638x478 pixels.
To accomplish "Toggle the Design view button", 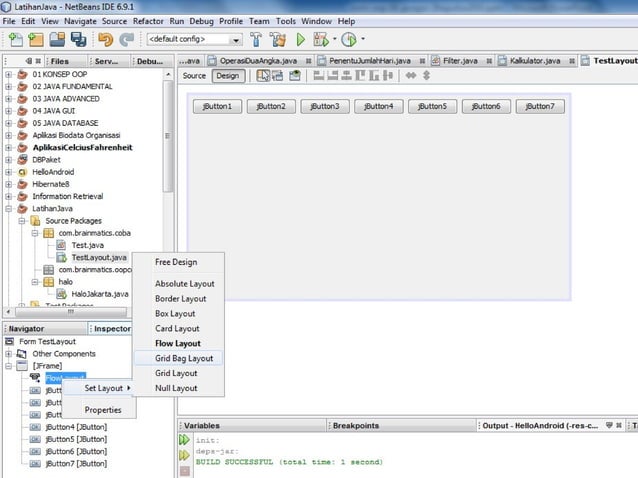I will pos(227,76).
